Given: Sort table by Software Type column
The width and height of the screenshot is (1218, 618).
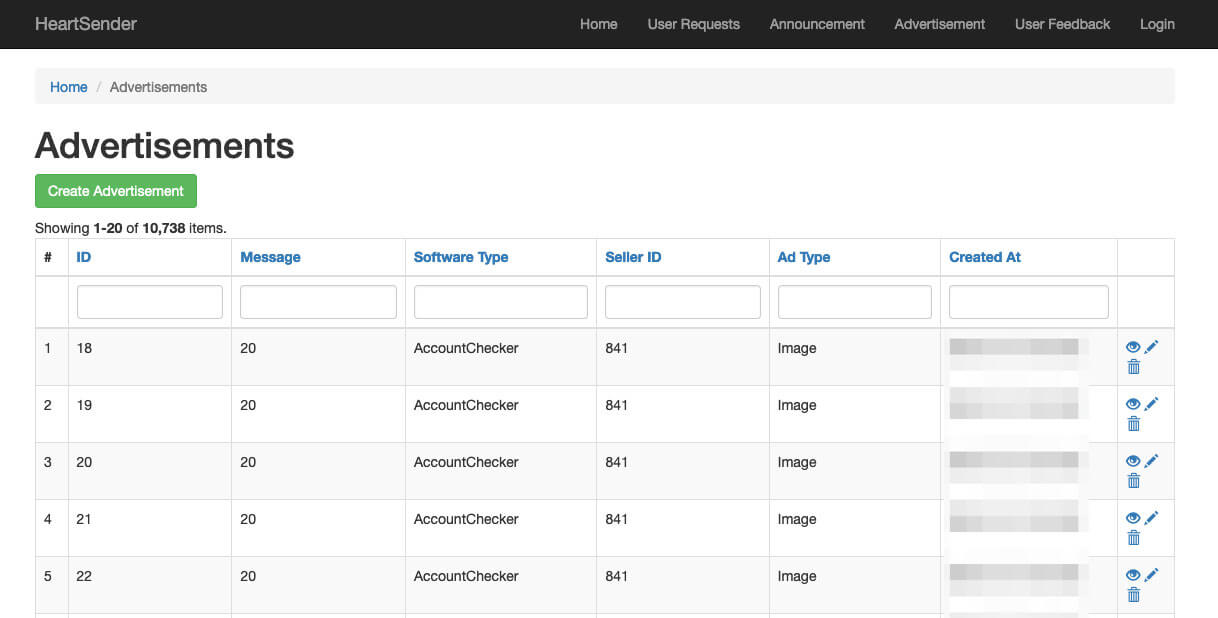Looking at the screenshot, I should (461, 257).
